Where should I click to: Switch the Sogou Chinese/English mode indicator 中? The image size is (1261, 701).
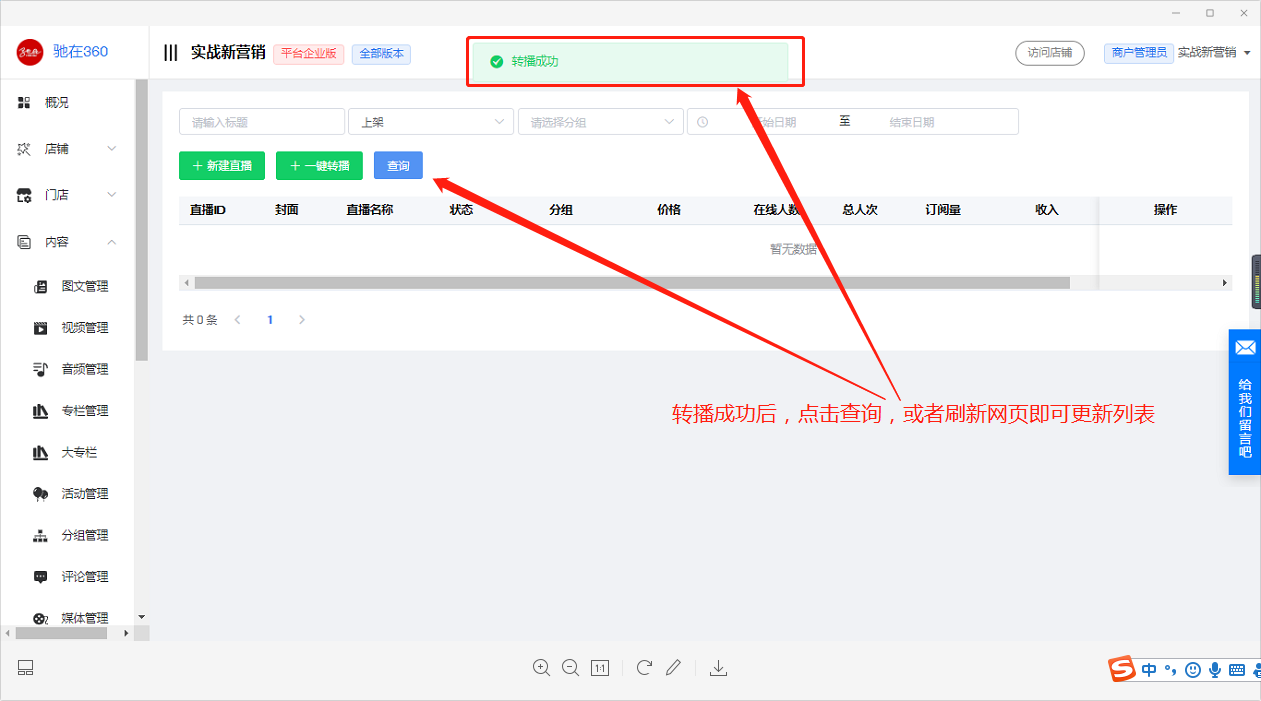pyautogui.click(x=1149, y=670)
